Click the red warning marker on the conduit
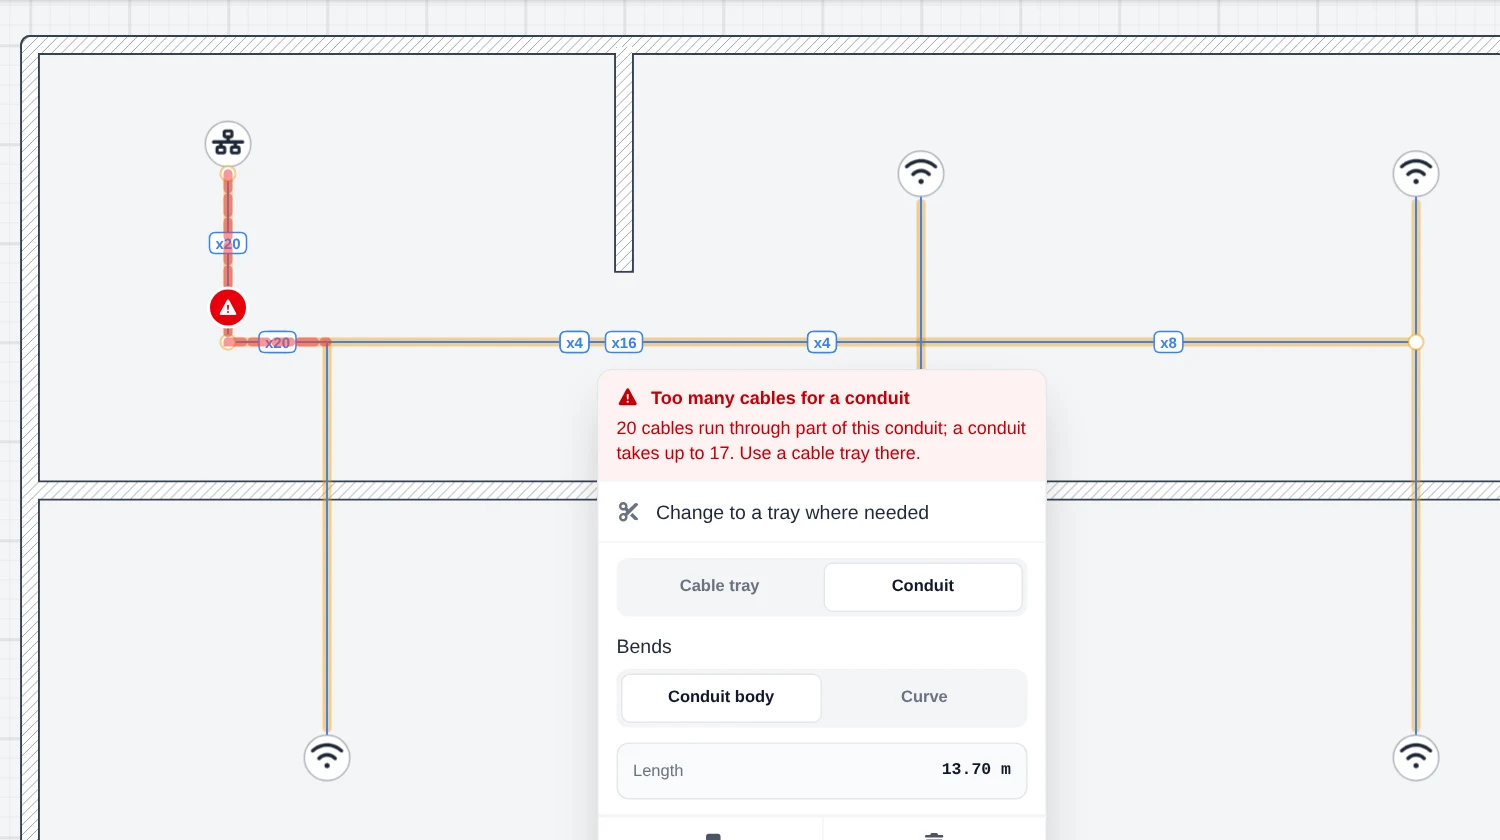Viewport: 1500px width, 840px height. (x=228, y=308)
